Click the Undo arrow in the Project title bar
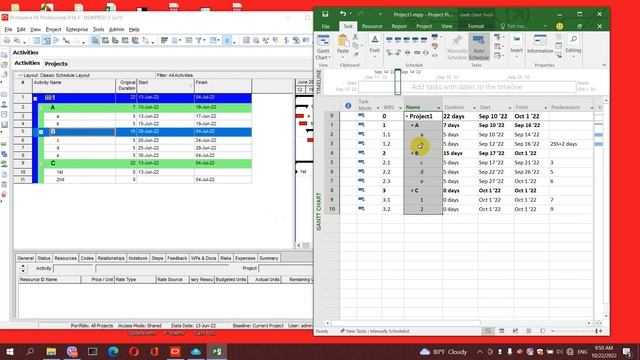This screenshot has width=640, height=360. pos(343,14)
